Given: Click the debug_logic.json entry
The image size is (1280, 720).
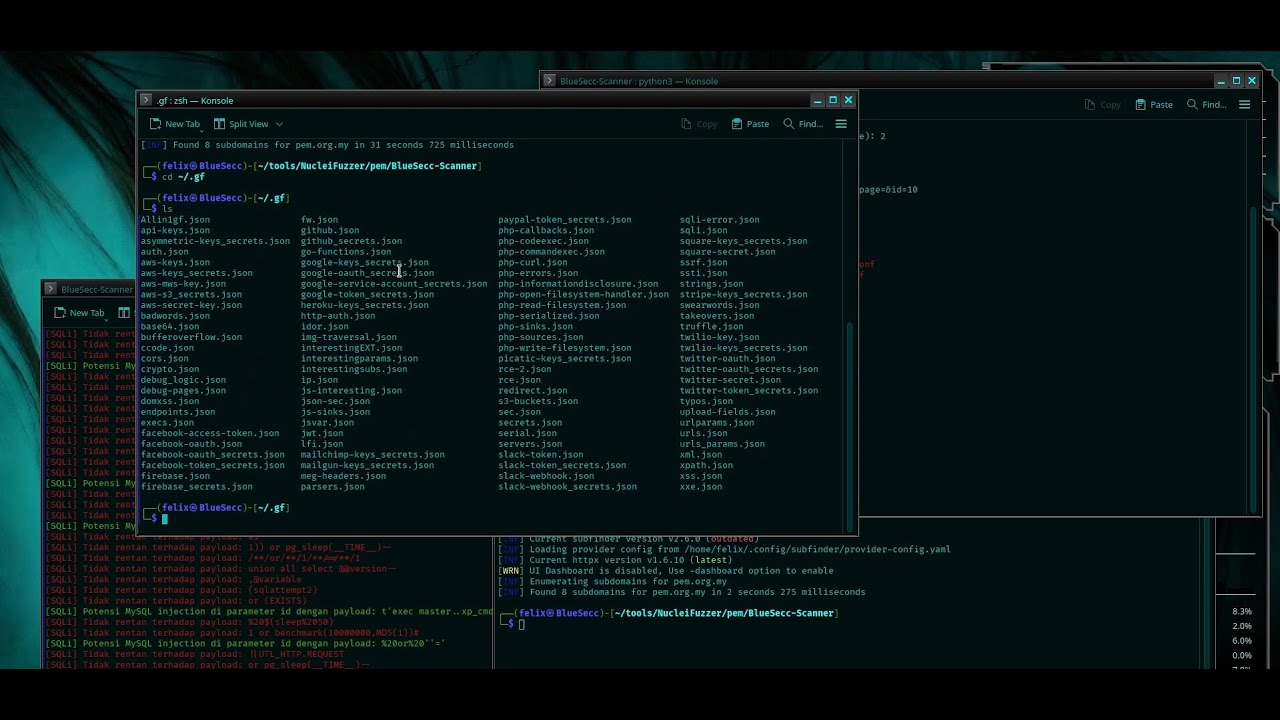Looking at the screenshot, I should tap(183, 380).
